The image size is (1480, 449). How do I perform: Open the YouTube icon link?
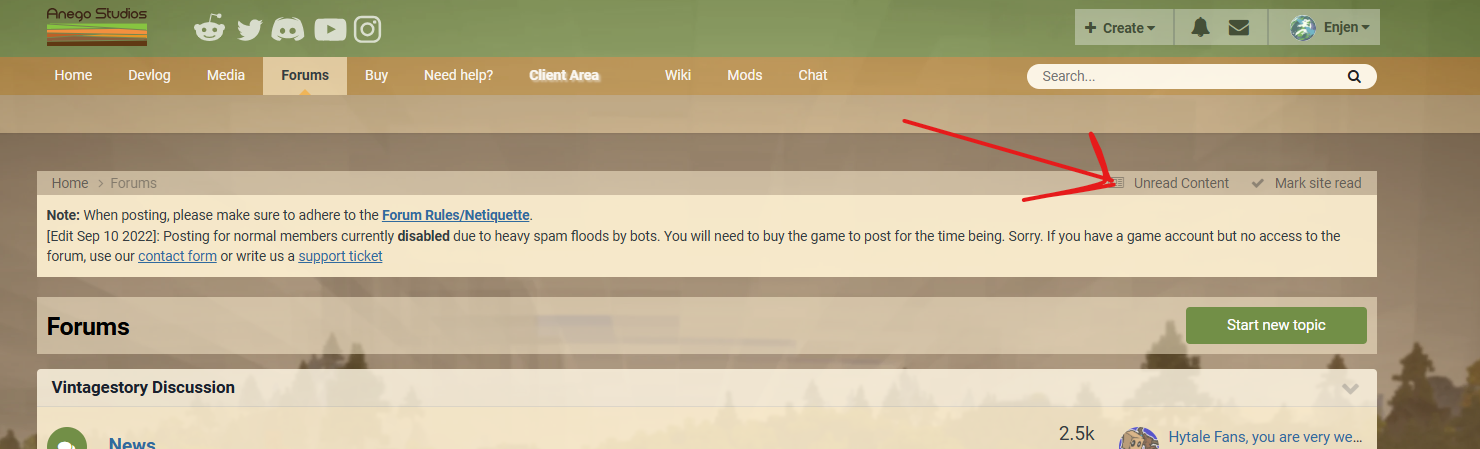tap(330, 30)
